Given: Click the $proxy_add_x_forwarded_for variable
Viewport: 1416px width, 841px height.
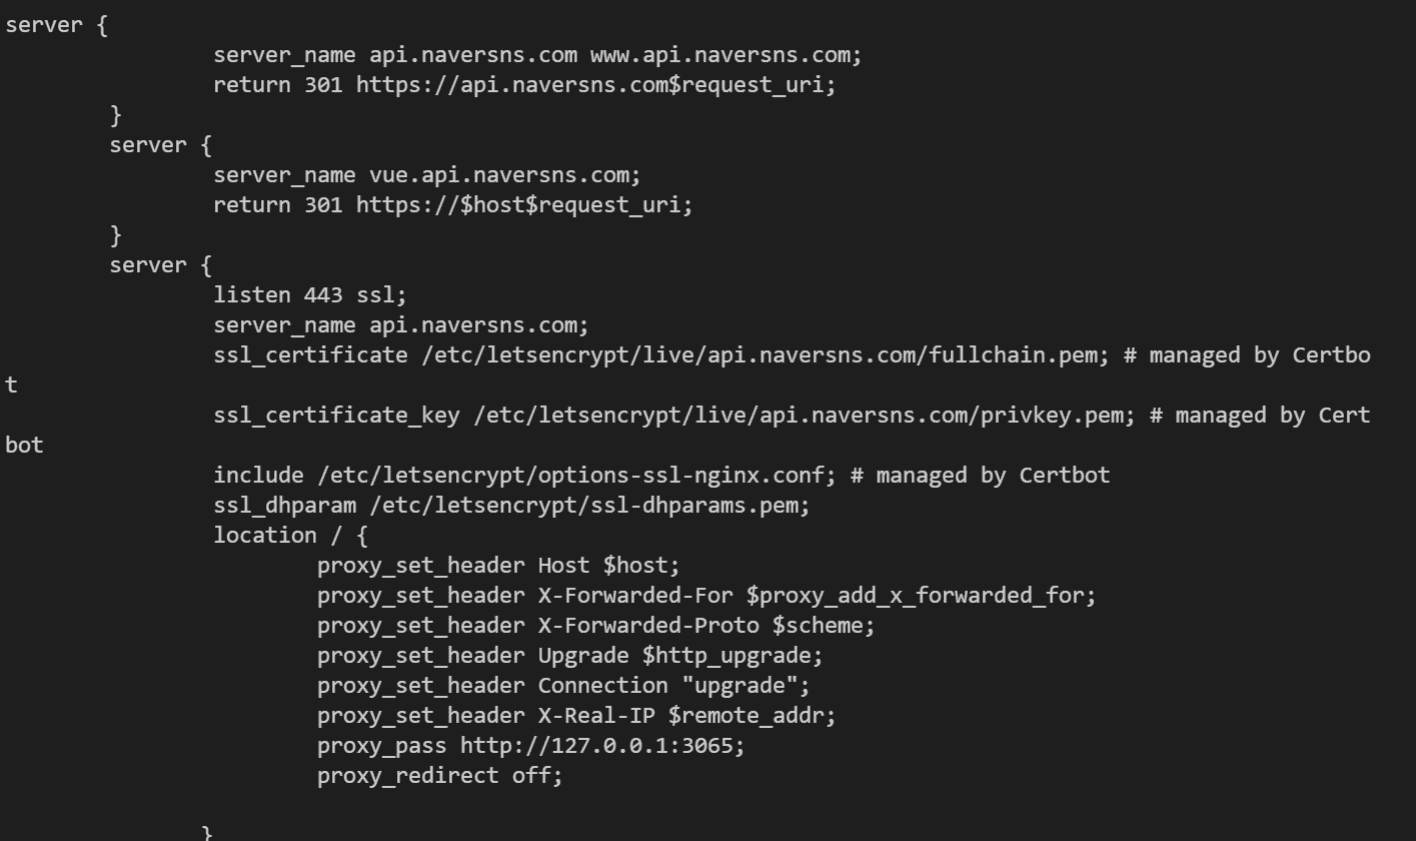Looking at the screenshot, I should [920, 595].
